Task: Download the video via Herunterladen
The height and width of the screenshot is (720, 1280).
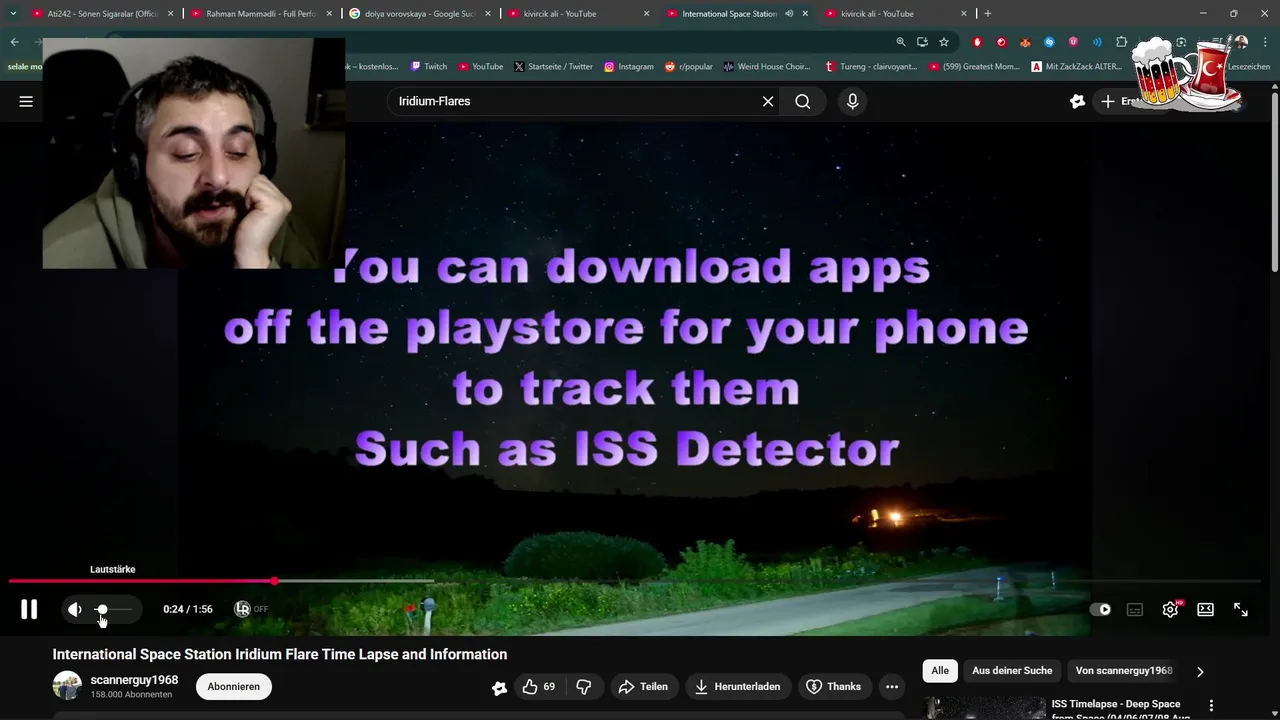Action: click(738, 687)
